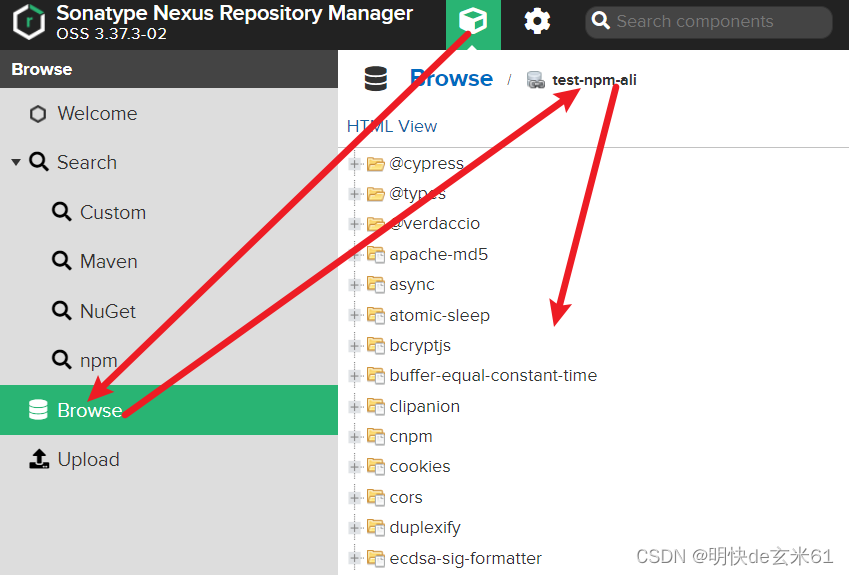The height and width of the screenshot is (575, 849).
Task: Open the npm search entry
Action: click(x=99, y=361)
